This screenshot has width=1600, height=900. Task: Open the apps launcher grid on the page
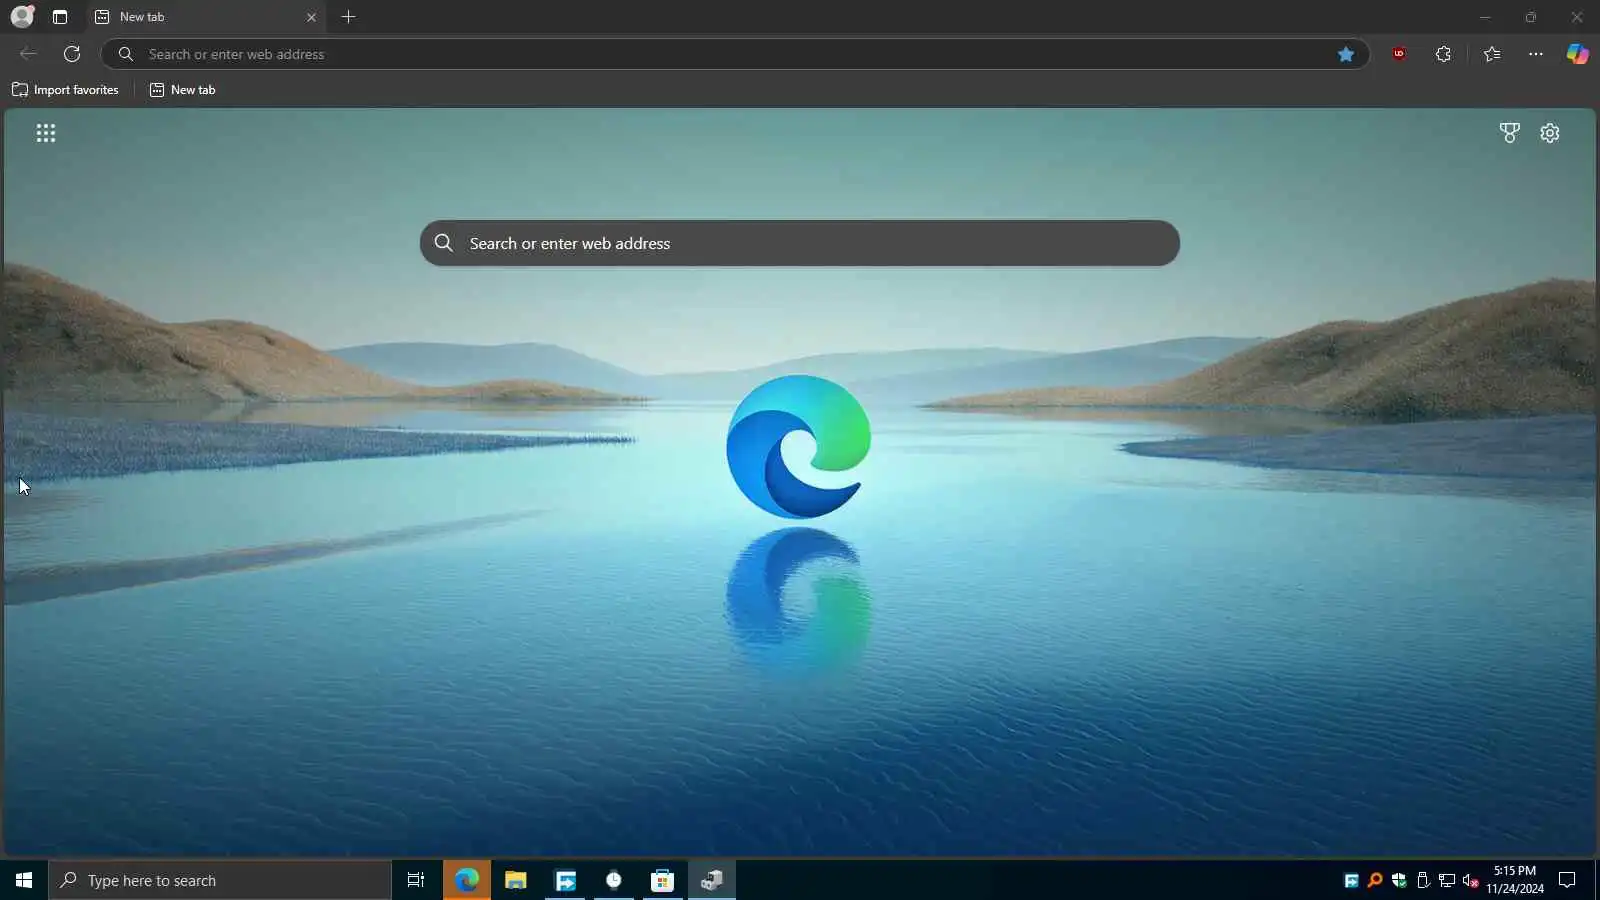pos(46,133)
